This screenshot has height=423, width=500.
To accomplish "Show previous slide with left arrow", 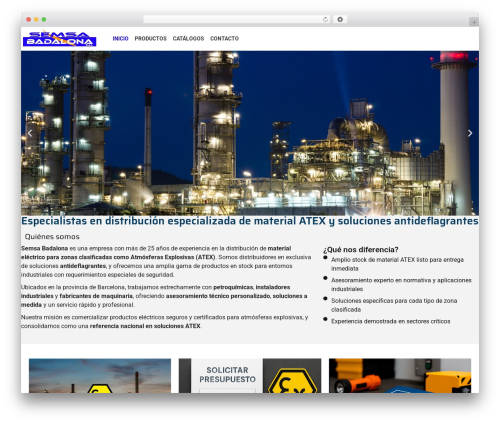I will tap(30, 133).
